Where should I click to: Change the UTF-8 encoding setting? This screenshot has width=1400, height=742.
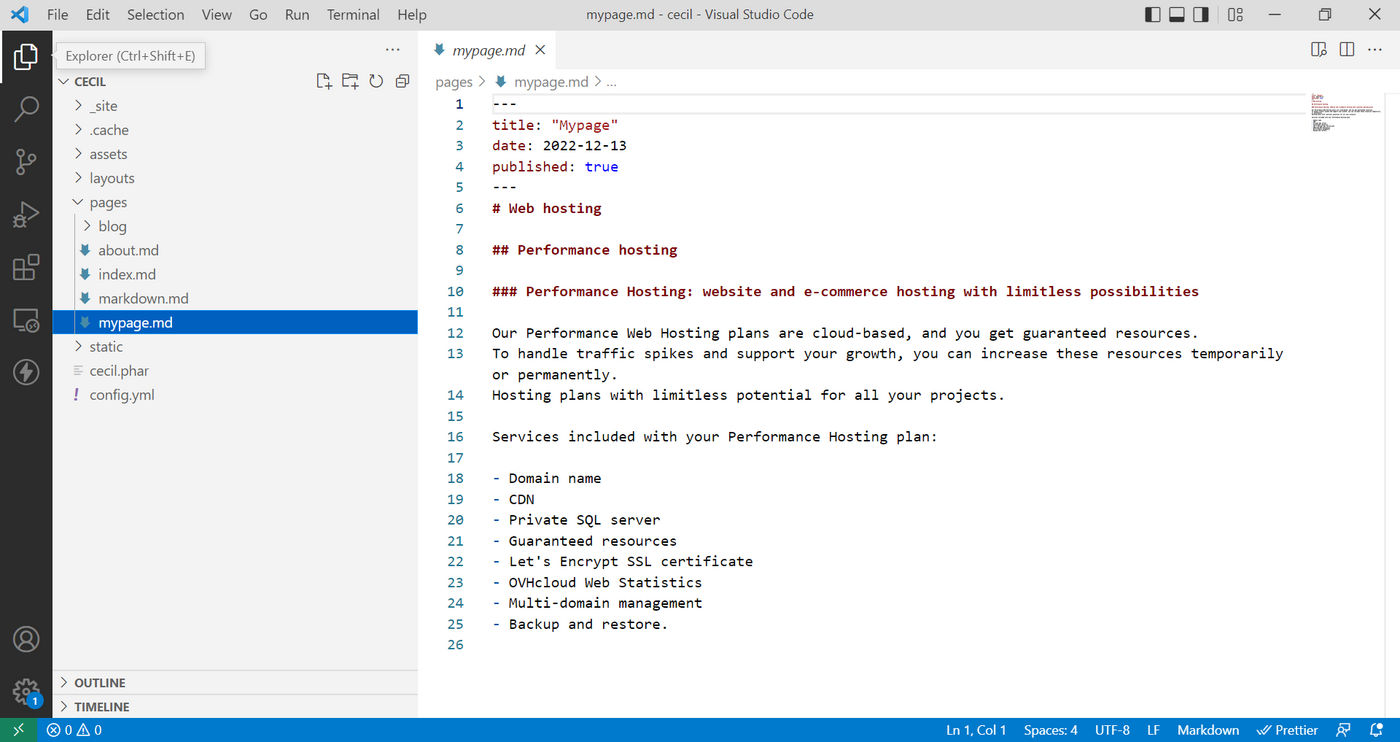1112,730
